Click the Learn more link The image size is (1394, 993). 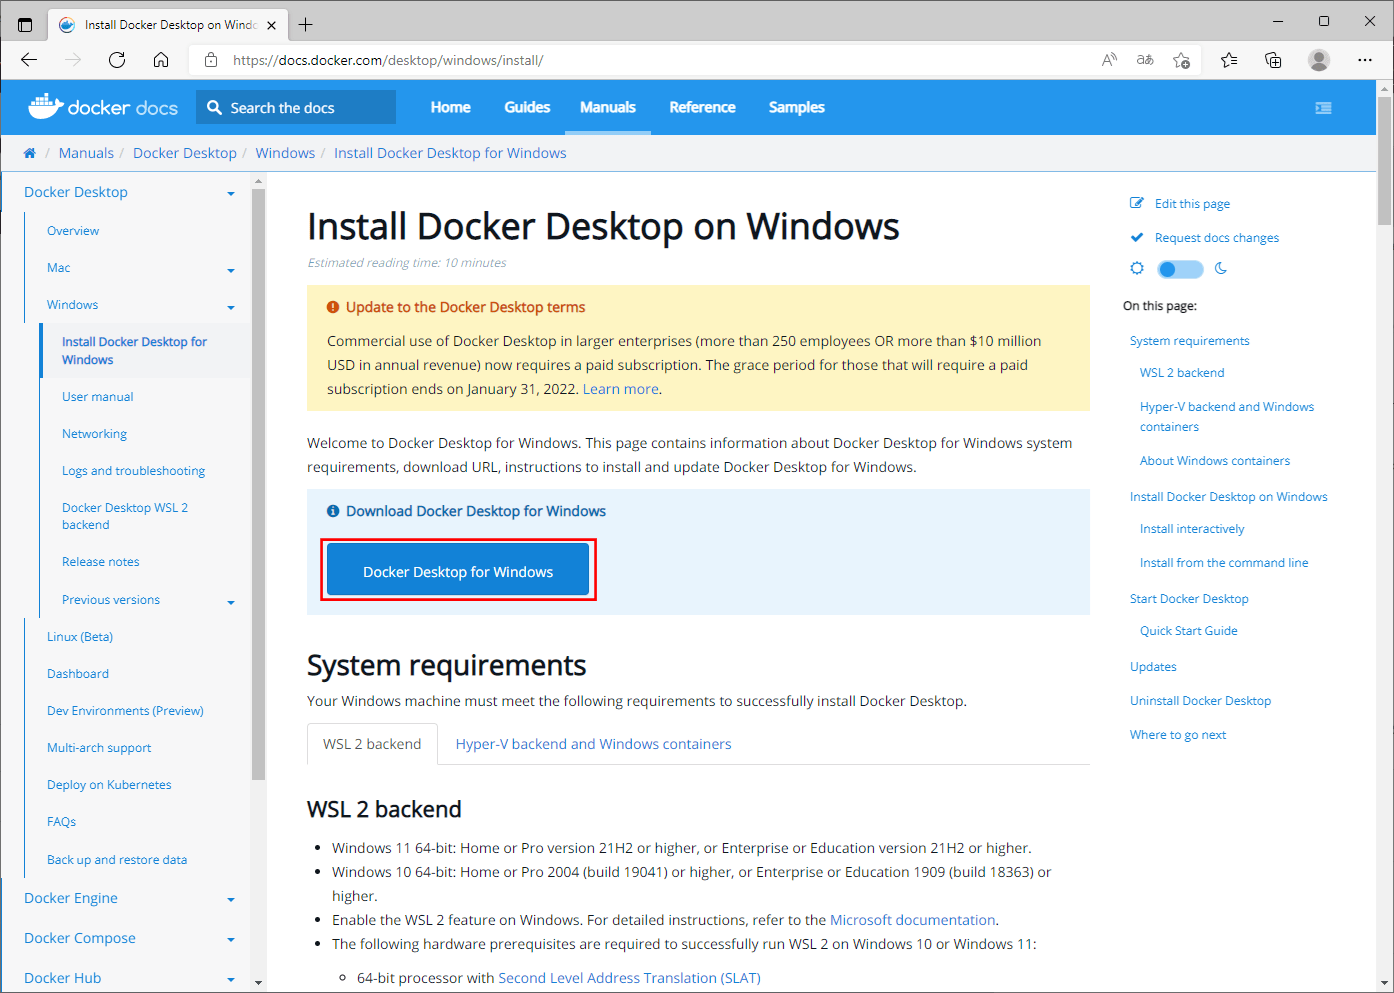(x=621, y=389)
